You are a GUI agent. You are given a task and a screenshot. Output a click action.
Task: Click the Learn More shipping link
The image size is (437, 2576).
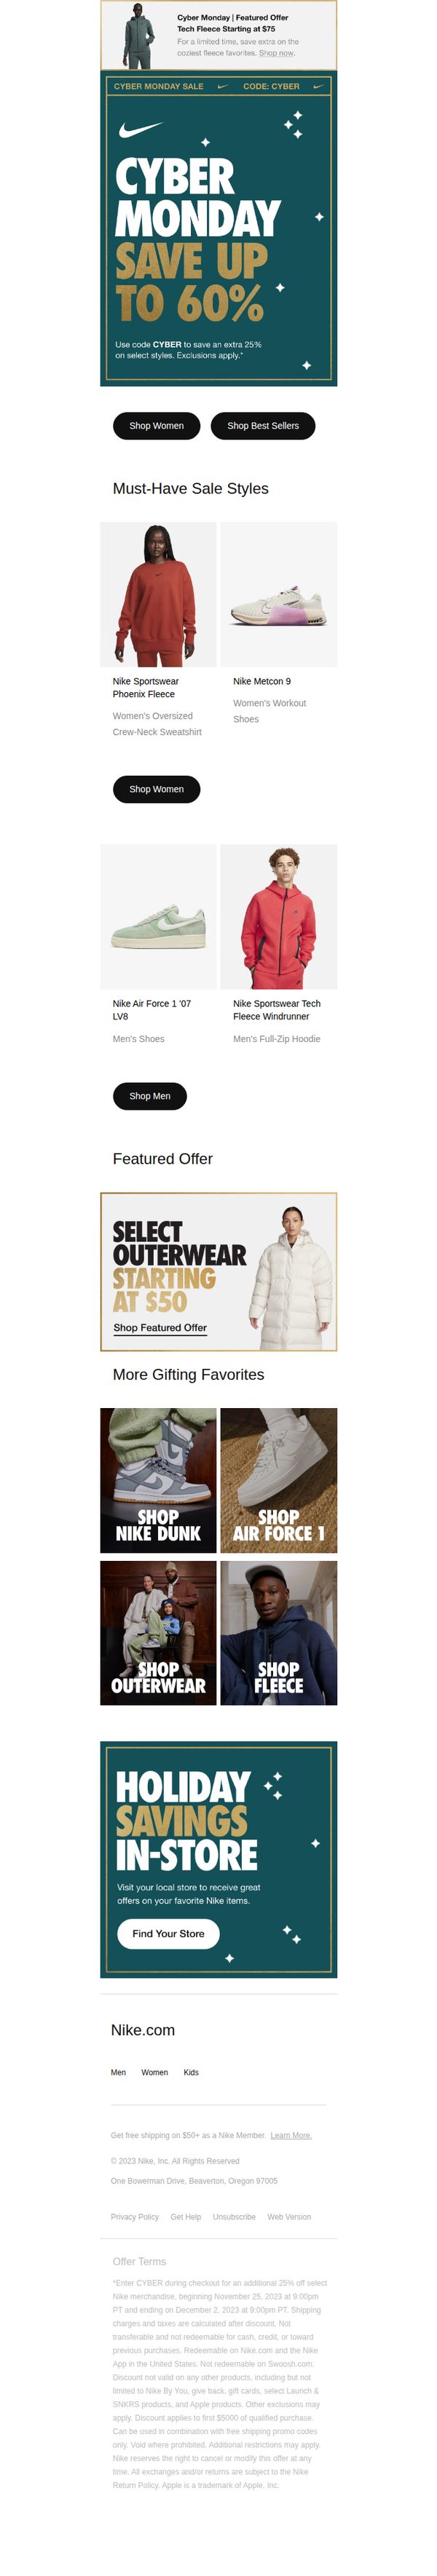(291, 2135)
